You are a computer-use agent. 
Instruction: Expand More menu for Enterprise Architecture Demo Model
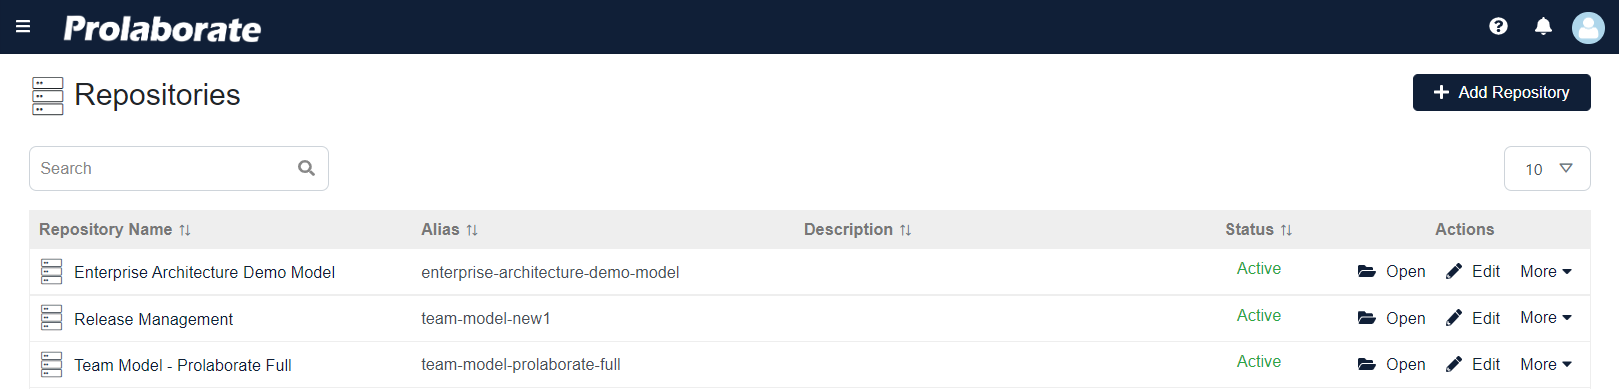tap(1546, 271)
